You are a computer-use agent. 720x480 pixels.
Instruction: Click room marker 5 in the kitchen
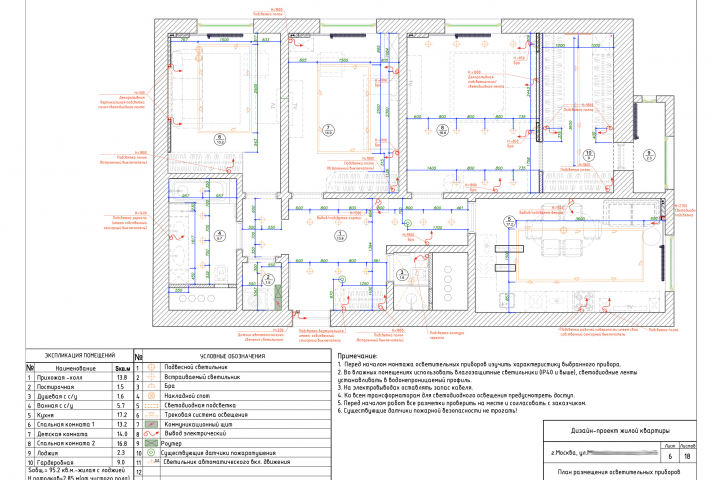509,222
